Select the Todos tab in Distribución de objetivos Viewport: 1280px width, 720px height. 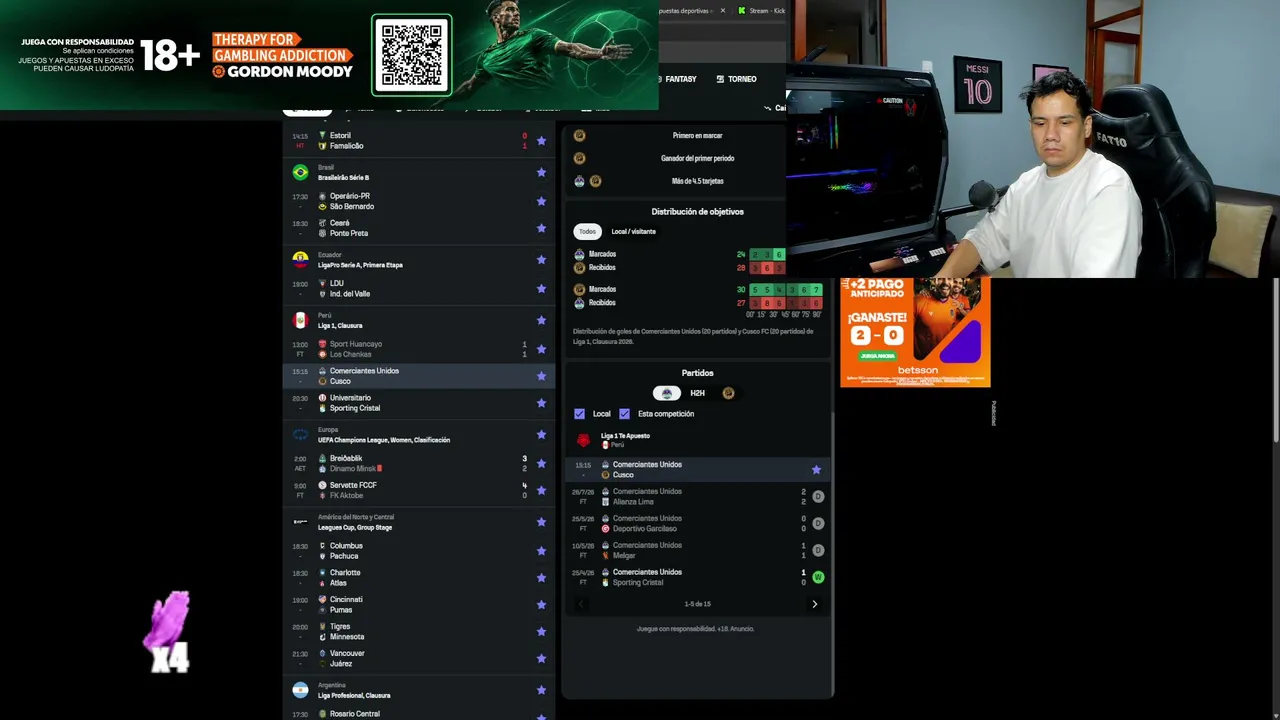click(x=587, y=232)
